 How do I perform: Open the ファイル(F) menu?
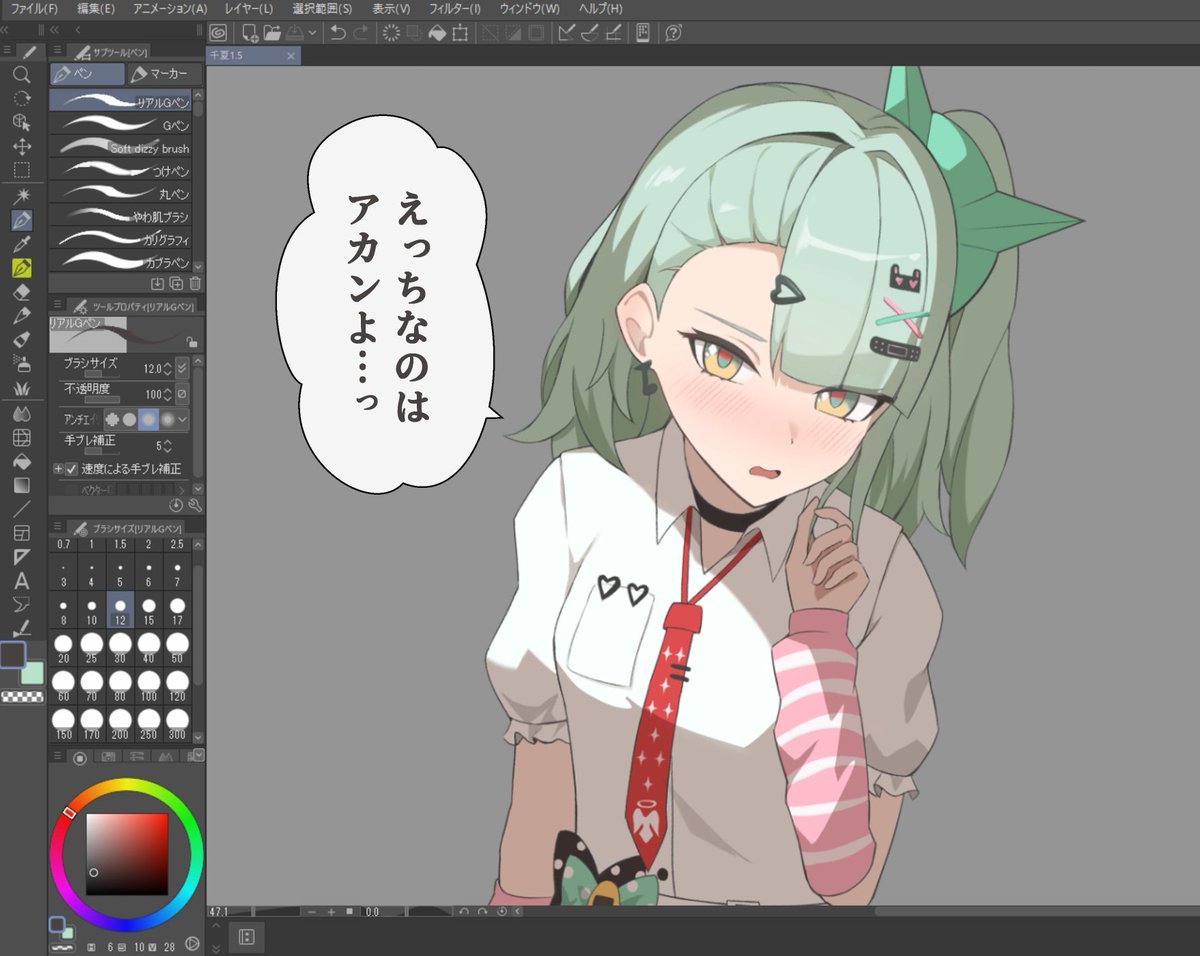pos(34,8)
